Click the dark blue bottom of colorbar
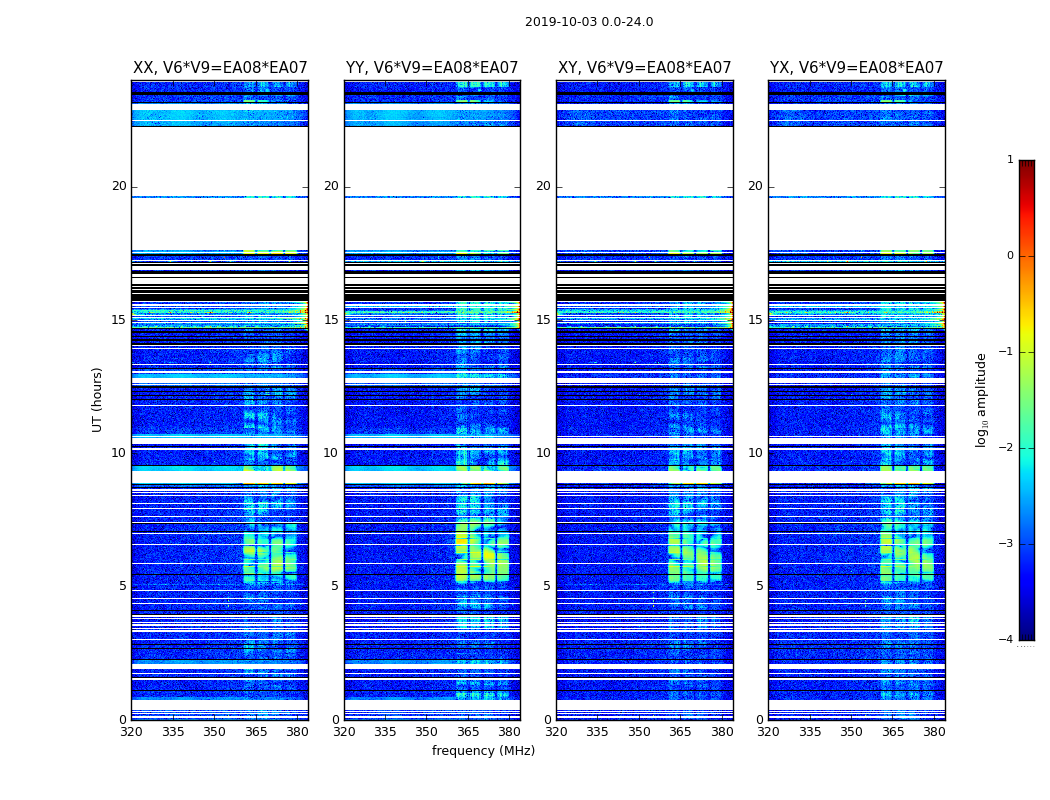Screen dimensions: 1050x800 point(1026,632)
